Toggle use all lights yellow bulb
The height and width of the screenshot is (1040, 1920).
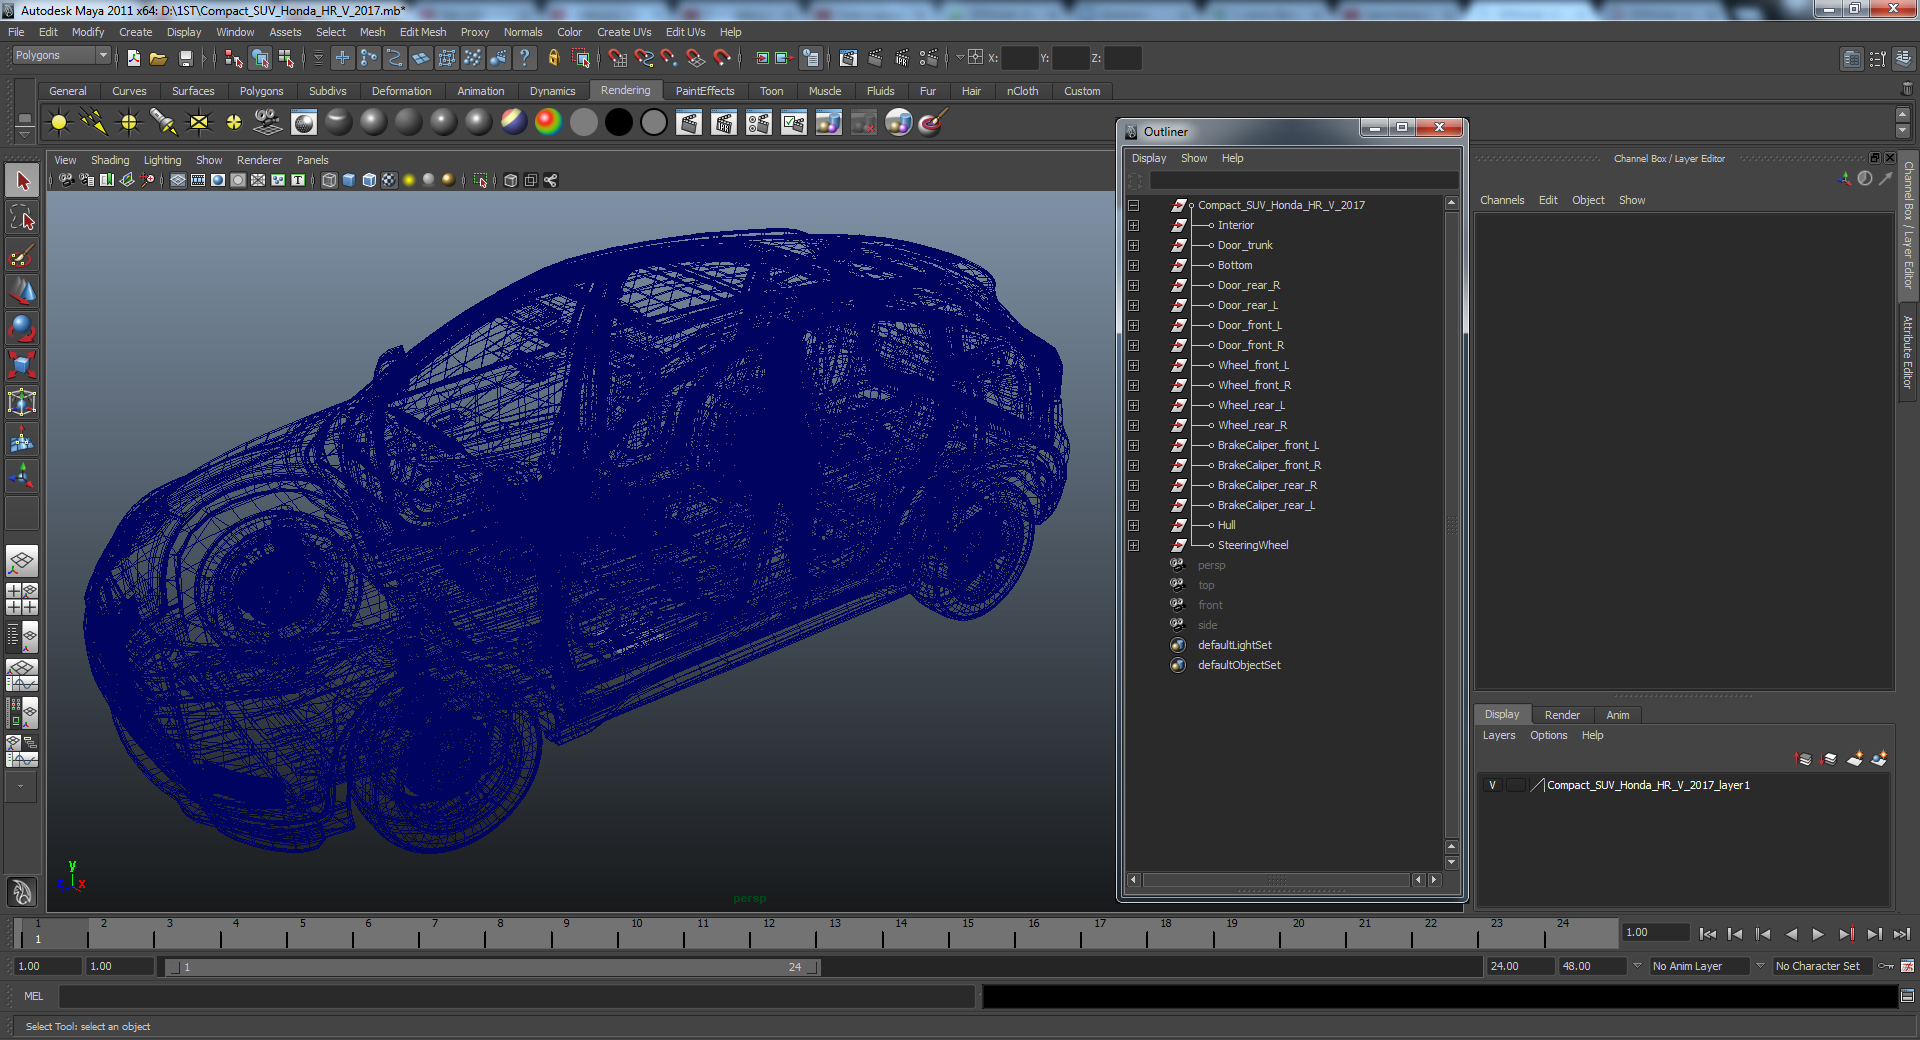[409, 180]
